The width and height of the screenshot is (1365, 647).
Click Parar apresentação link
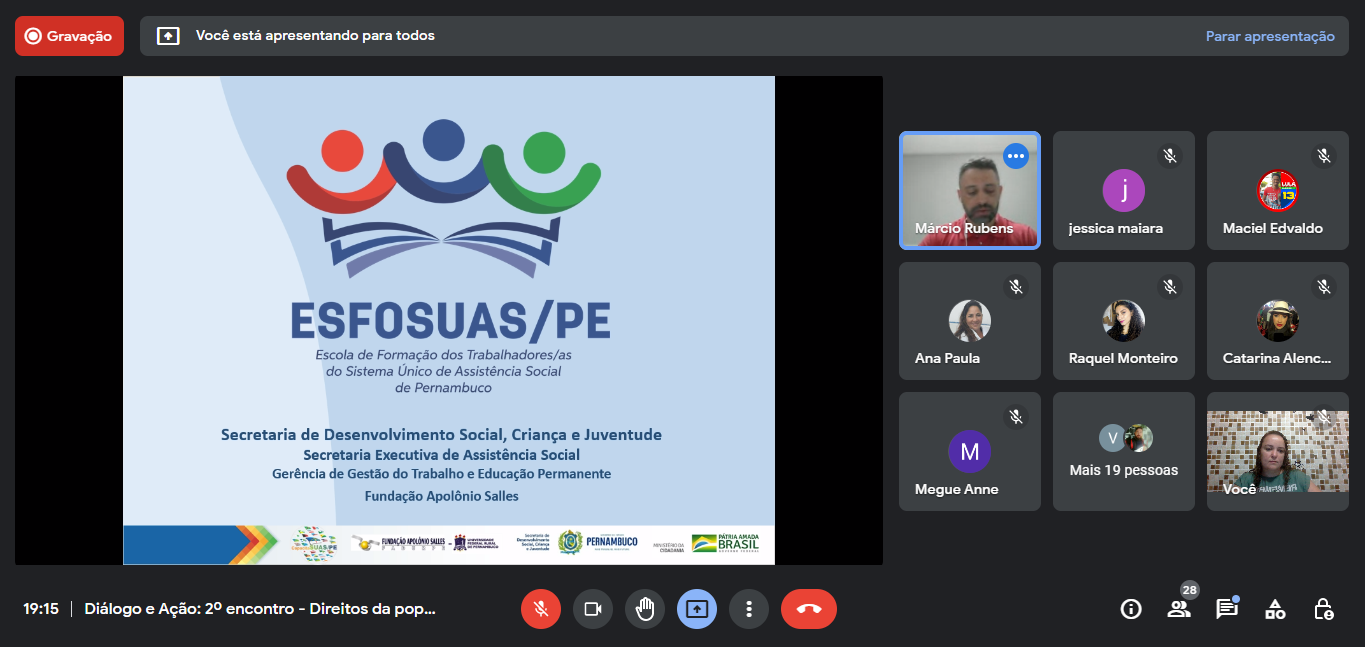point(1269,36)
